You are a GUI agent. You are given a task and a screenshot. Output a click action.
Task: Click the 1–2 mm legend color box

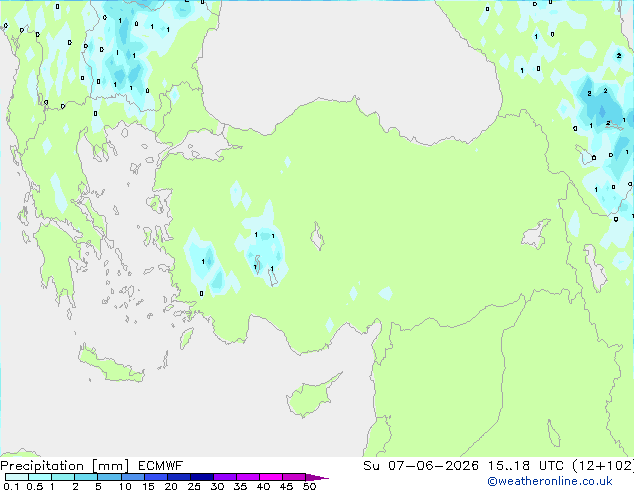[63, 477]
